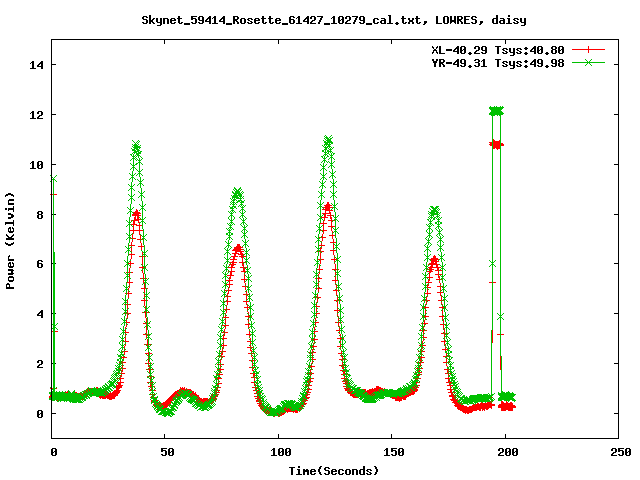
Task: Click the red peak top near 82 seconds
Action: tap(238, 248)
